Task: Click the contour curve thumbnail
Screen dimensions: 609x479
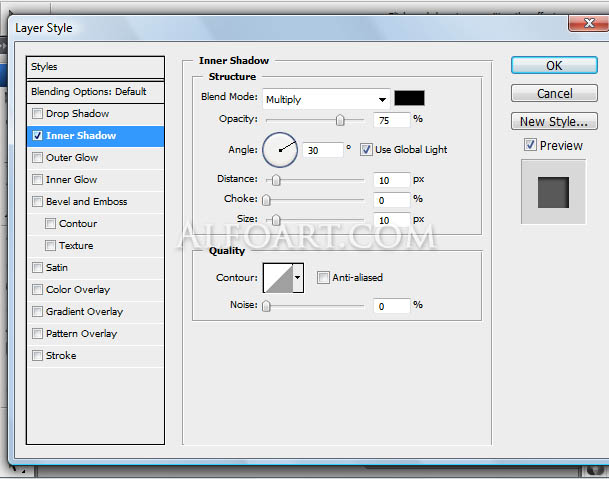Action: pyautogui.click(x=278, y=277)
